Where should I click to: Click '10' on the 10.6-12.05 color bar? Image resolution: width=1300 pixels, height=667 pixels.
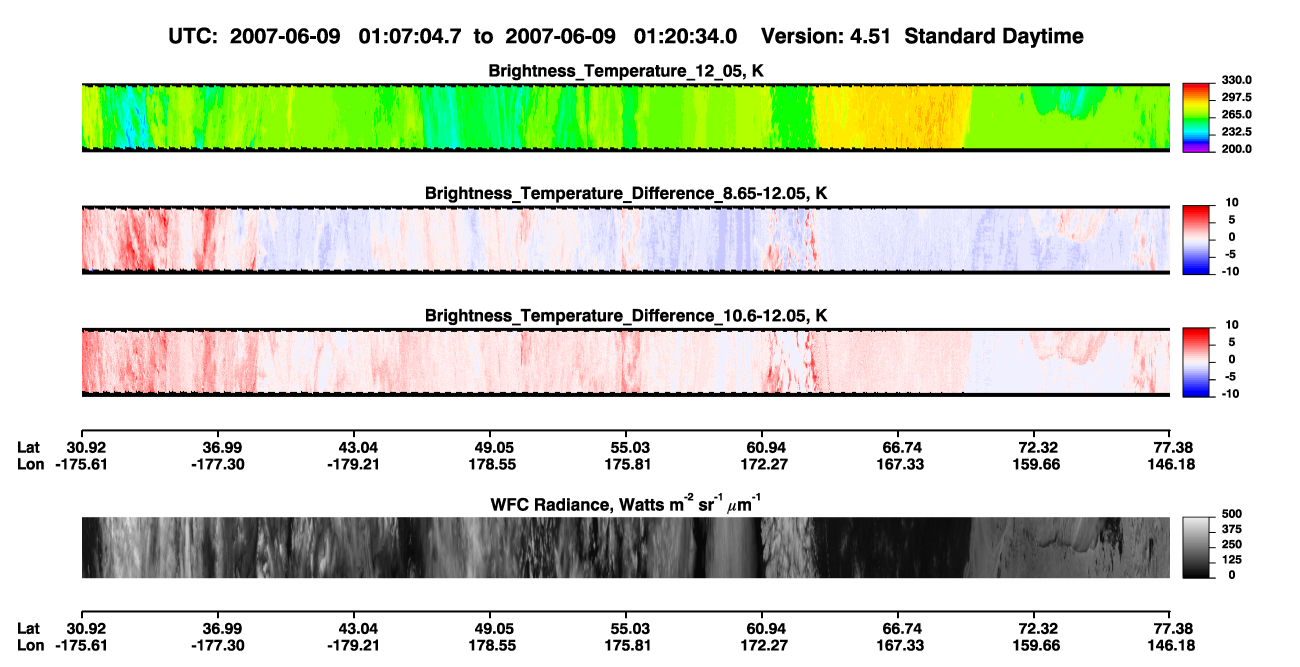click(1231, 325)
